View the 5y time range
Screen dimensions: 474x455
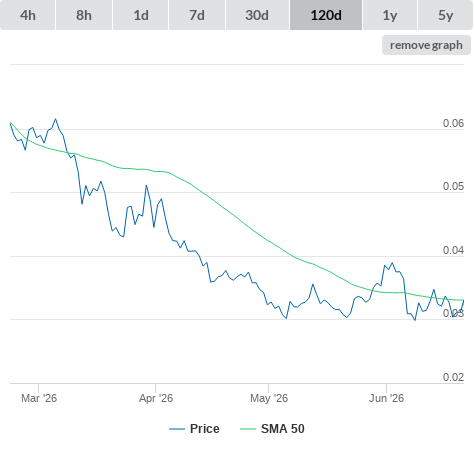coord(445,15)
